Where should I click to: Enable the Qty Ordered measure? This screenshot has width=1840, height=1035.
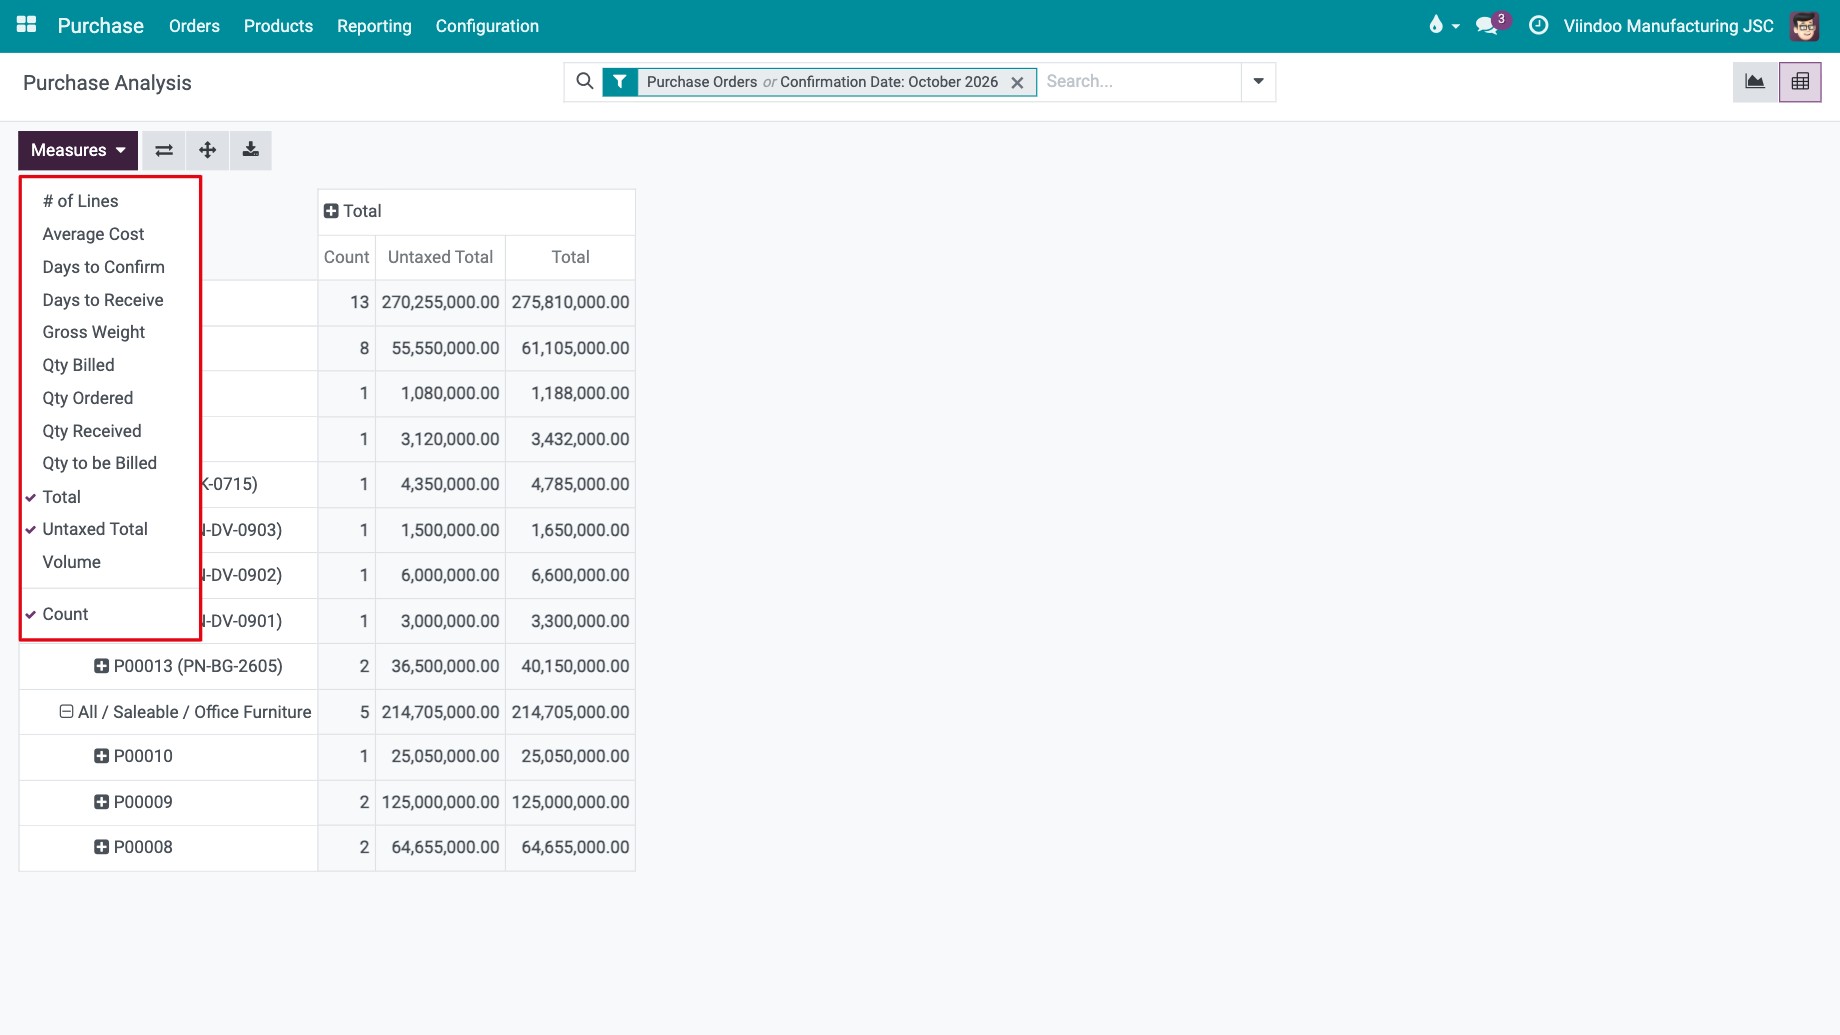pos(110,398)
